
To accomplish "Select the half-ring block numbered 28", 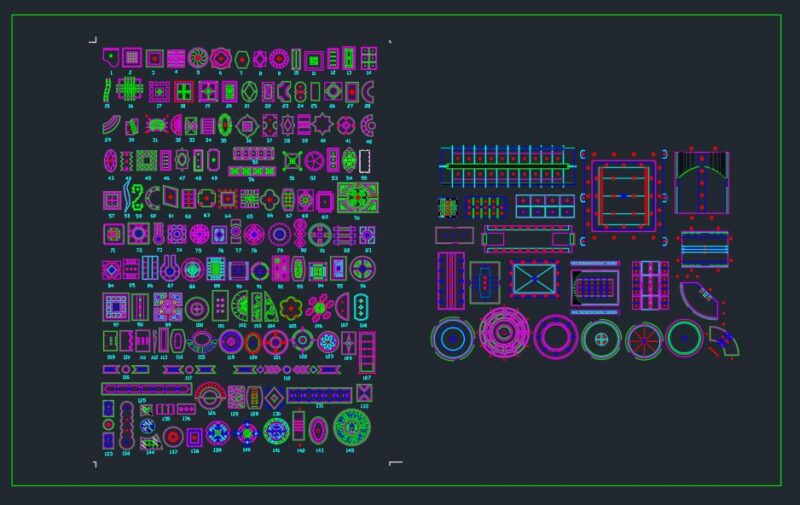I will click(367, 92).
